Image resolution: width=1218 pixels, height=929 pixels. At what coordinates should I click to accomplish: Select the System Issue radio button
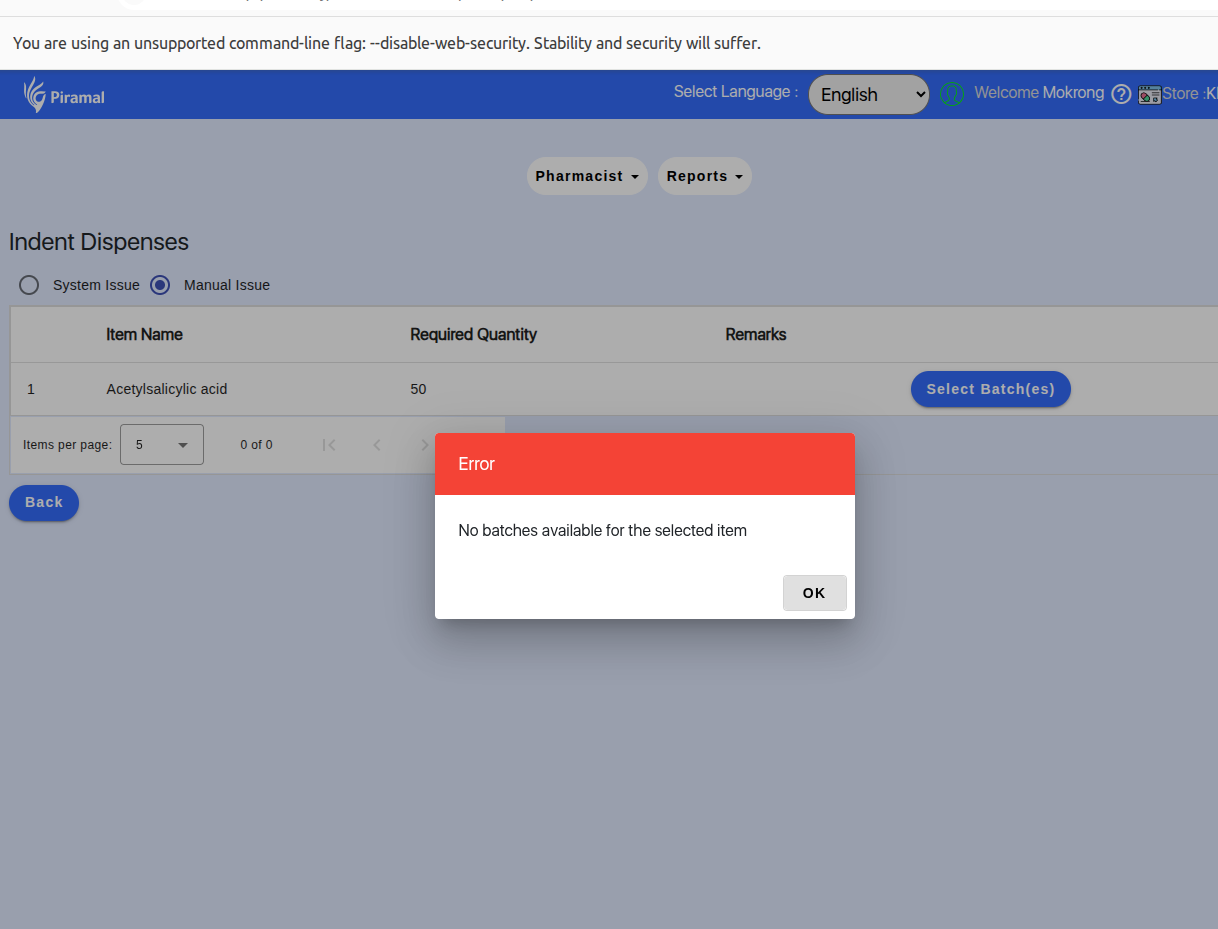(x=30, y=285)
